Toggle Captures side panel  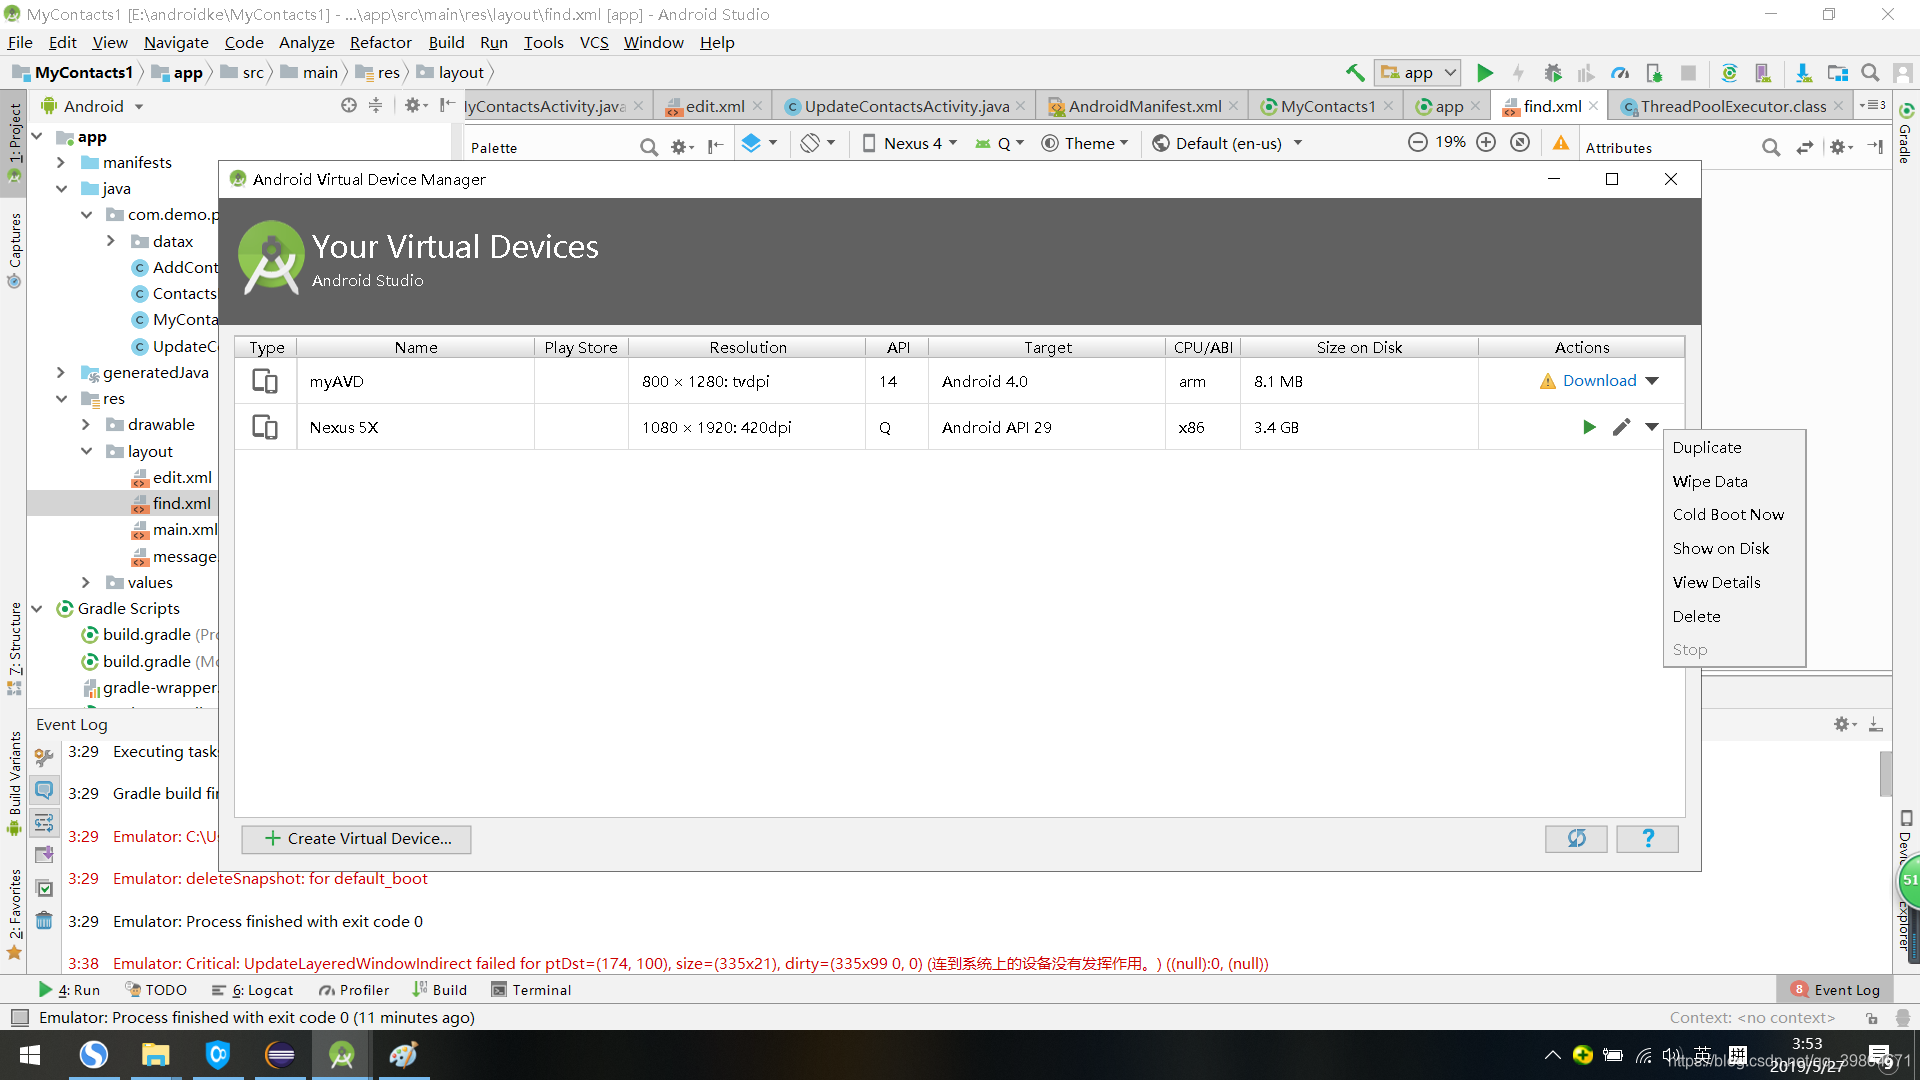(x=14, y=251)
